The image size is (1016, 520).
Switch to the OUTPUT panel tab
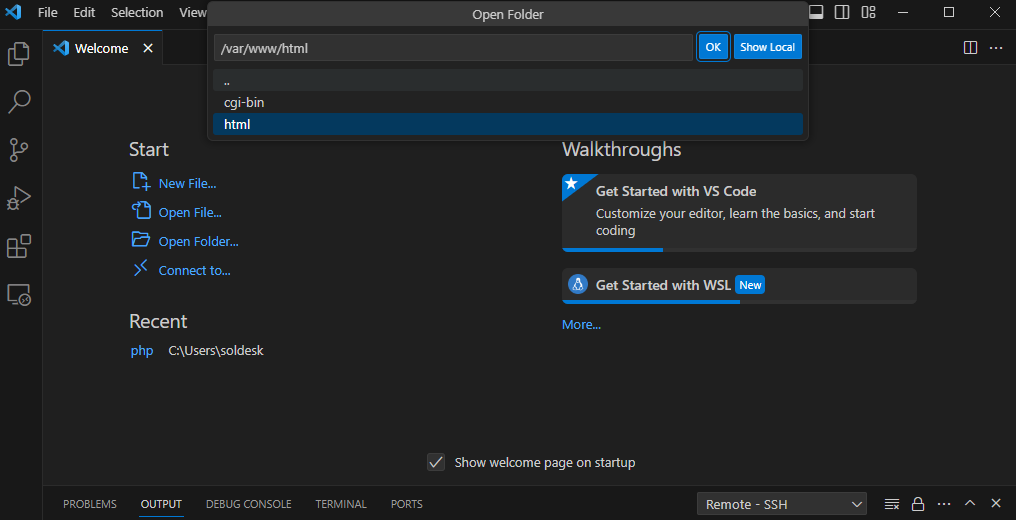coord(161,504)
